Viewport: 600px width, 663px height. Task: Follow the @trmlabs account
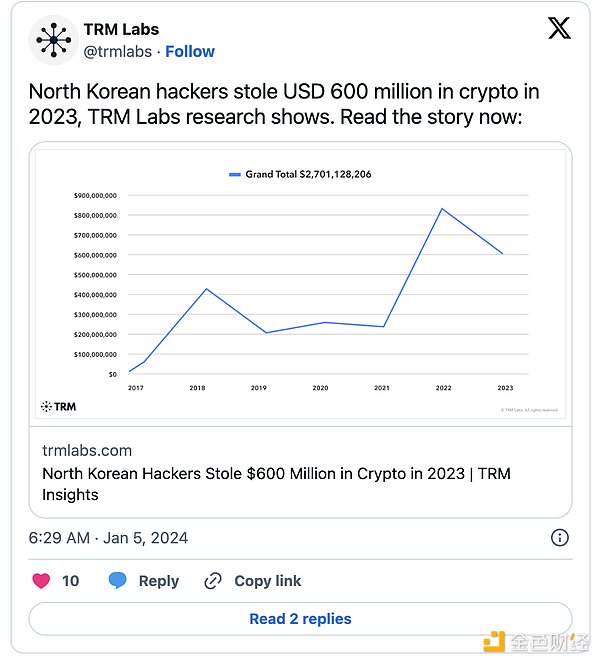pos(190,51)
